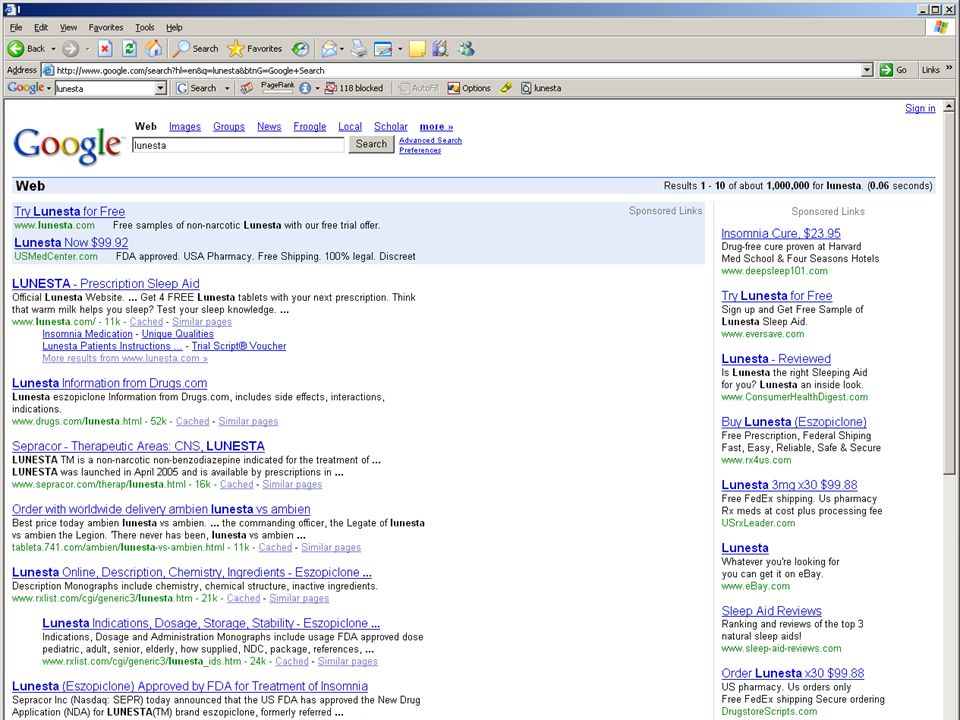Viewport: 960px width, 720px height.
Task: Click the PageRank indicator
Action: coord(277,88)
